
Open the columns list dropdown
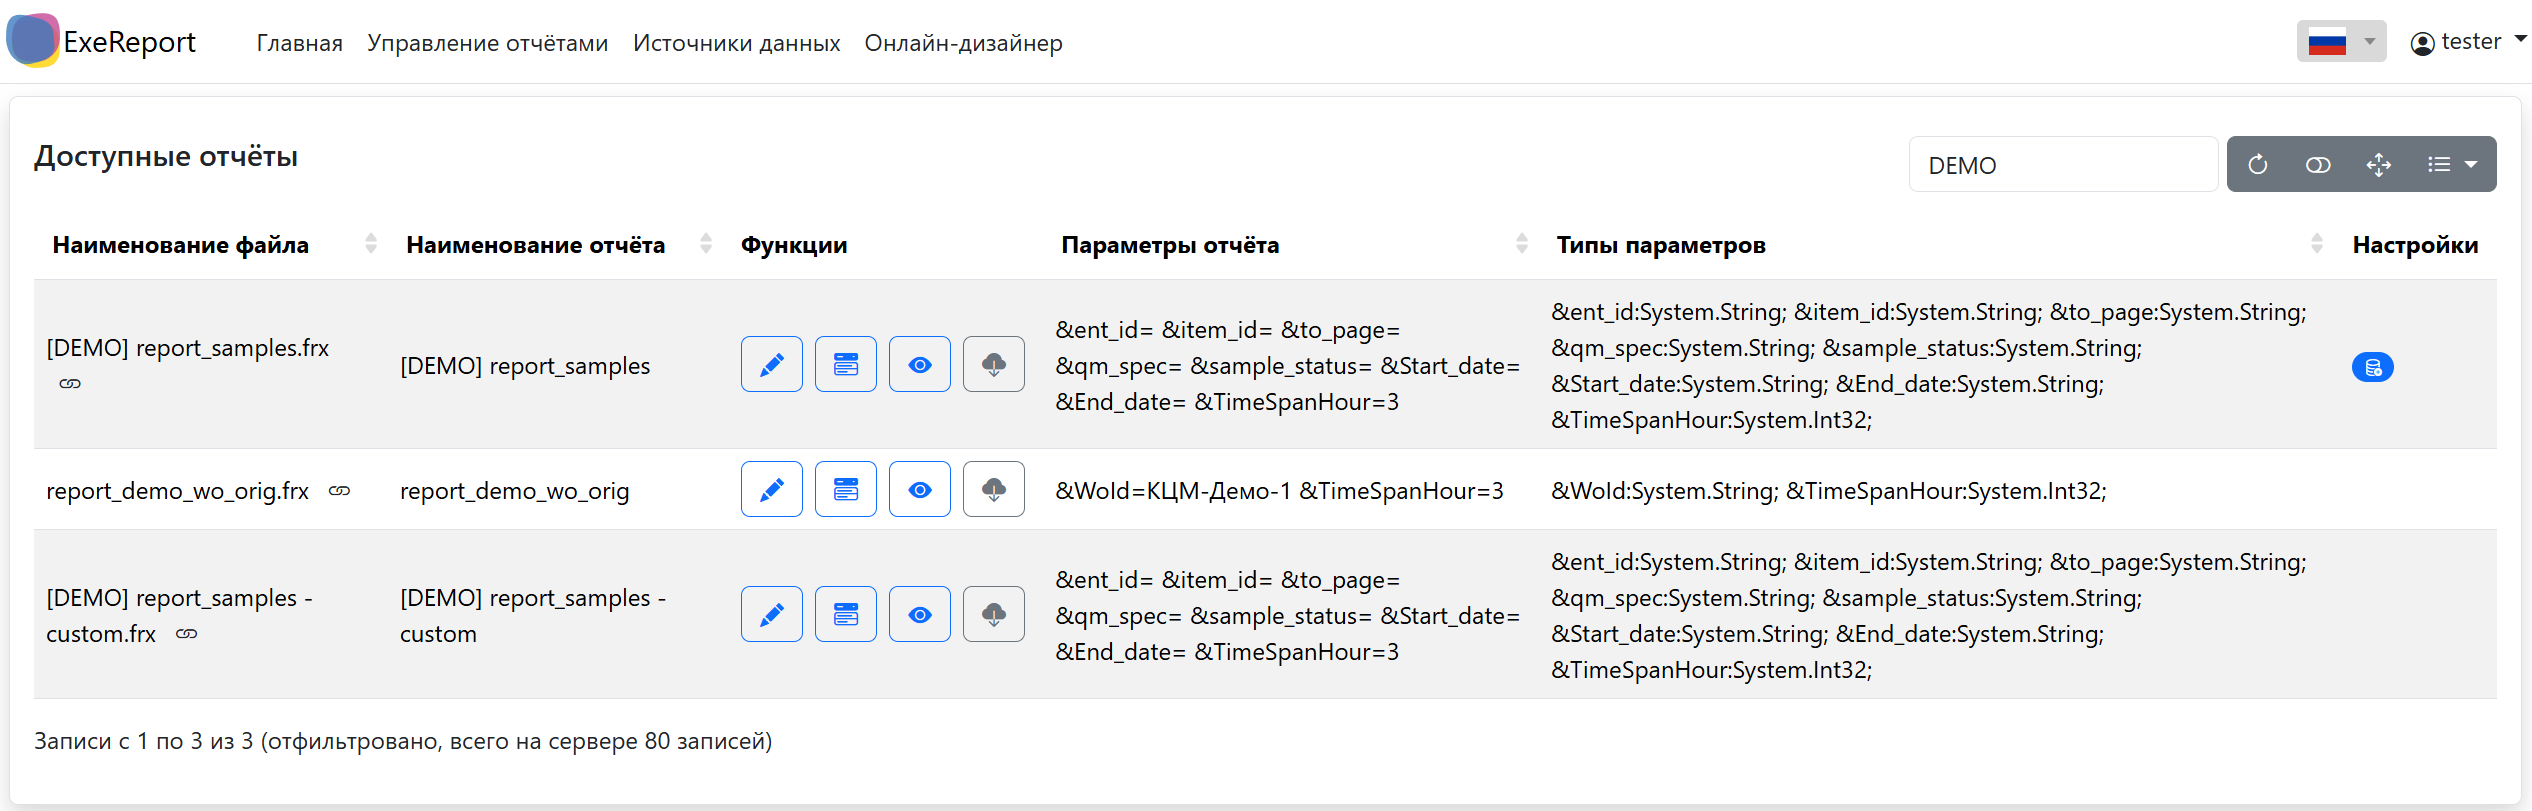tap(2451, 165)
